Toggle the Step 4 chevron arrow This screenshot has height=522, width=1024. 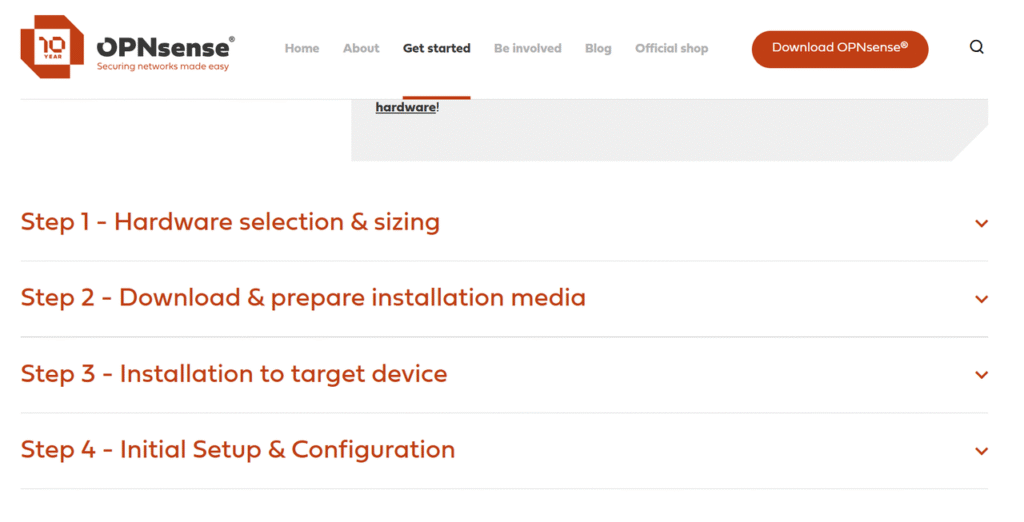coord(981,451)
